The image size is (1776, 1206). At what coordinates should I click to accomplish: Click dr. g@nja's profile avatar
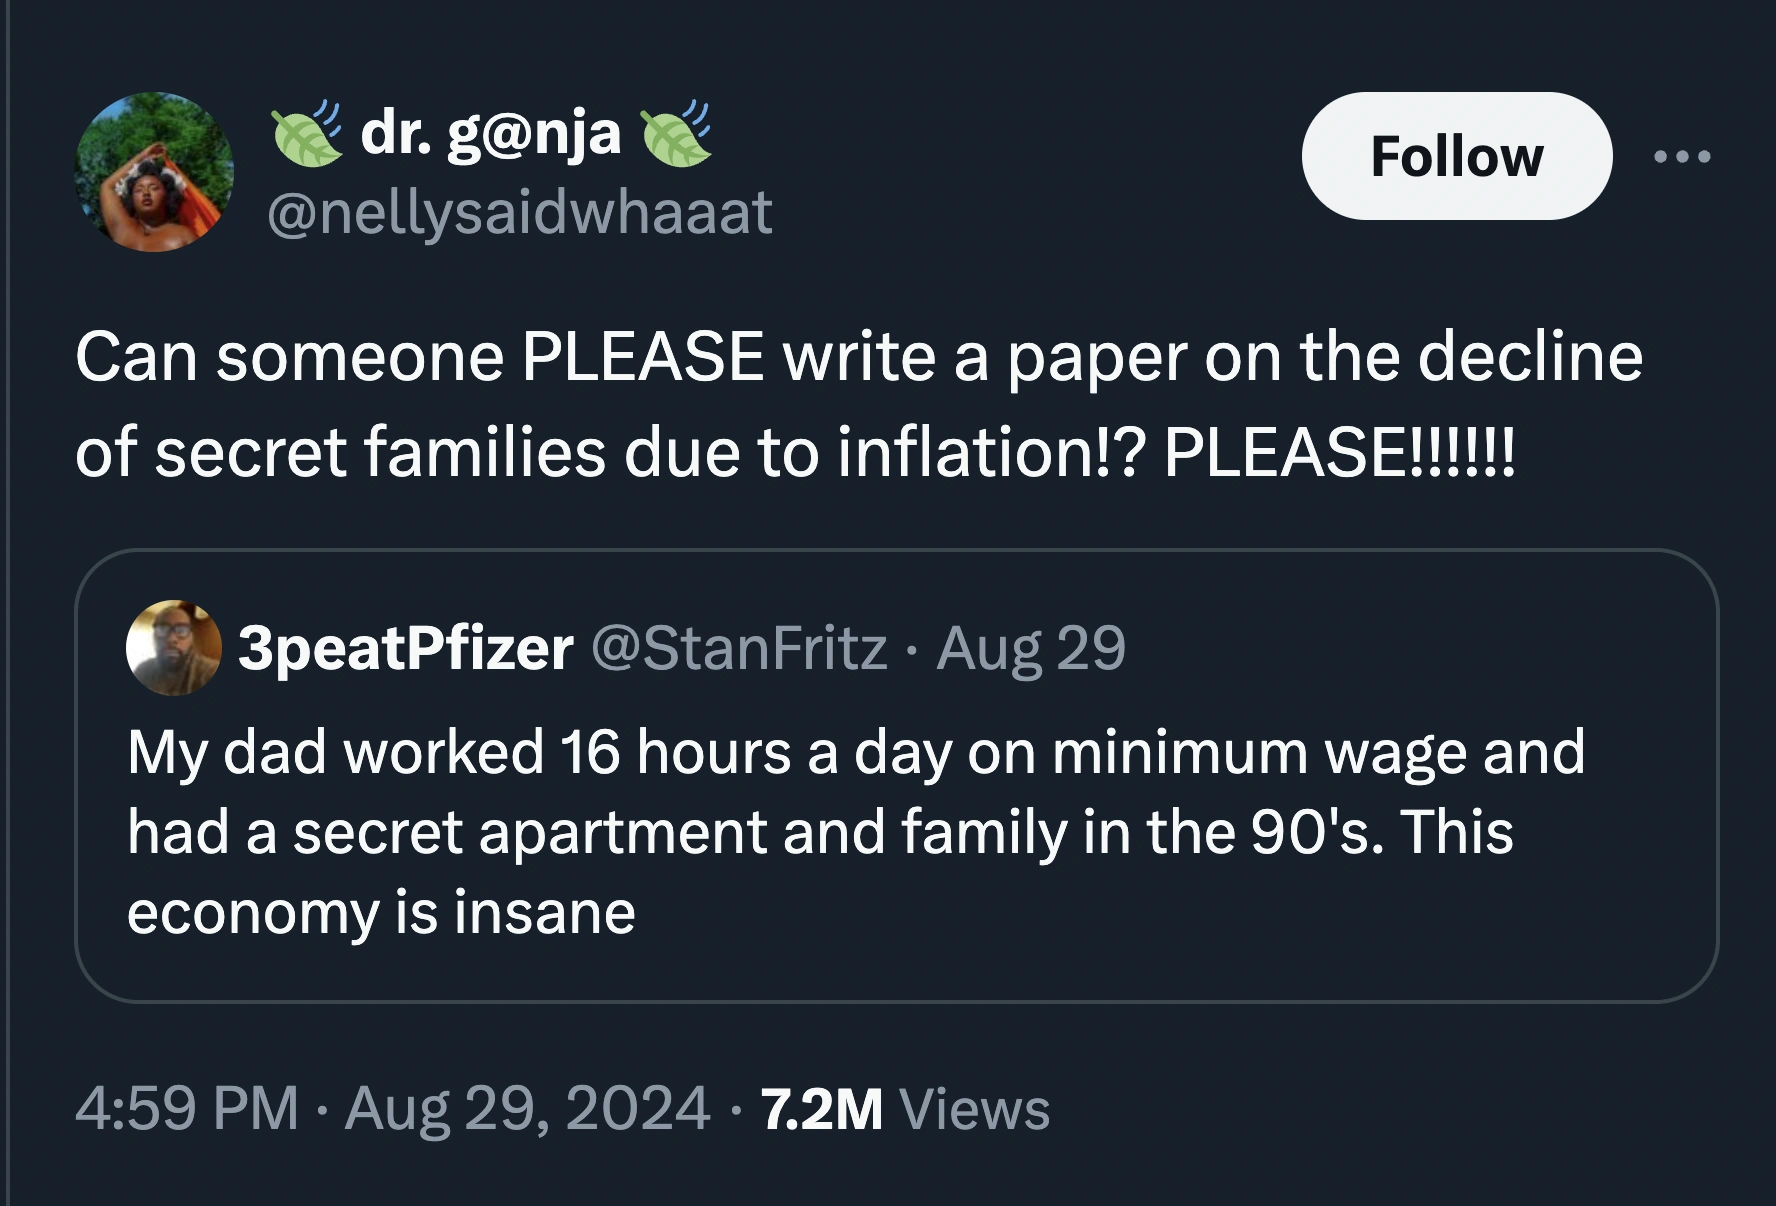click(x=155, y=171)
